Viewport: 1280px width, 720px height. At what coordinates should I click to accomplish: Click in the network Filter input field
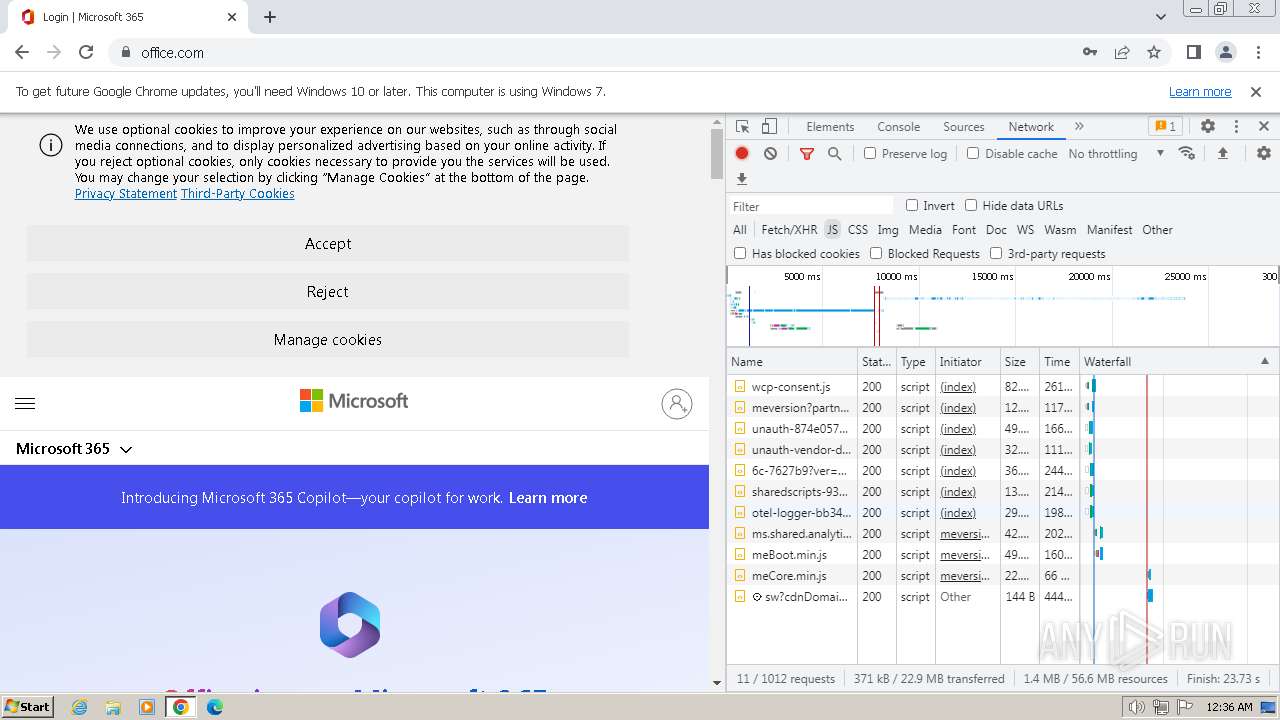(x=812, y=205)
